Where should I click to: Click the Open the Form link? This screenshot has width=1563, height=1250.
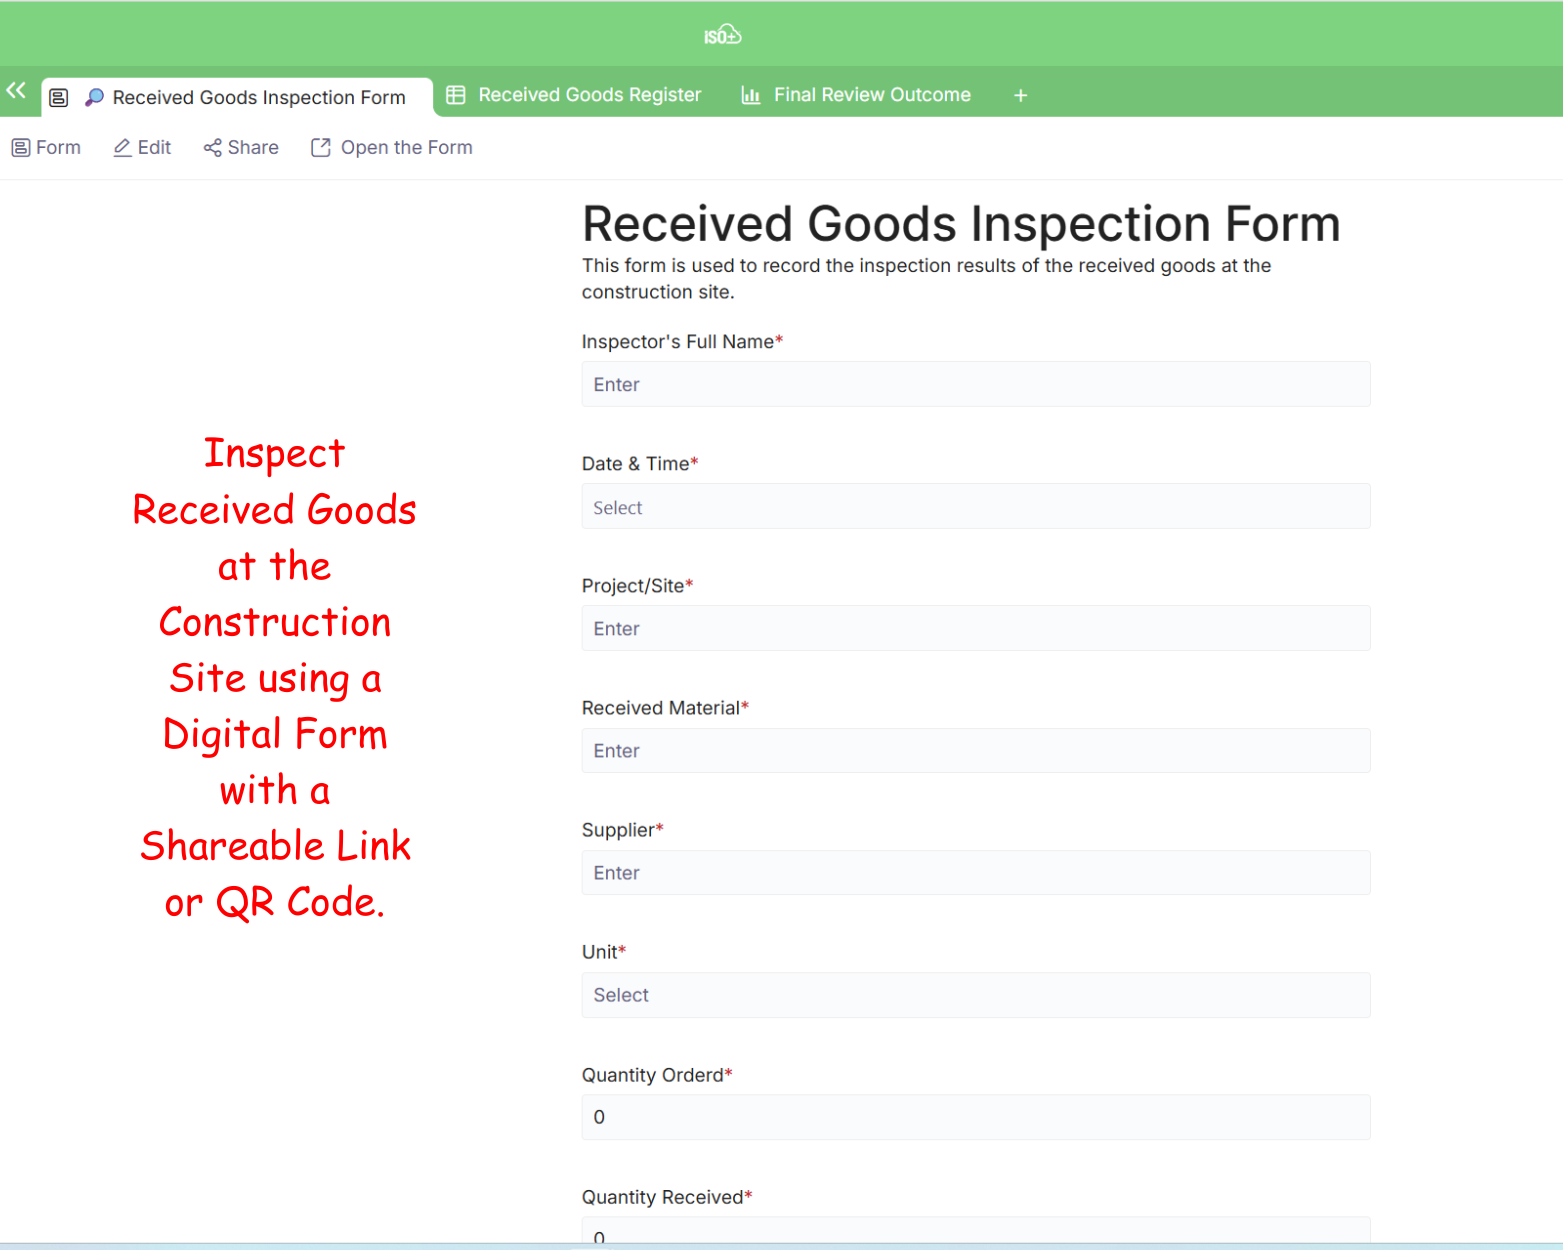pos(406,148)
